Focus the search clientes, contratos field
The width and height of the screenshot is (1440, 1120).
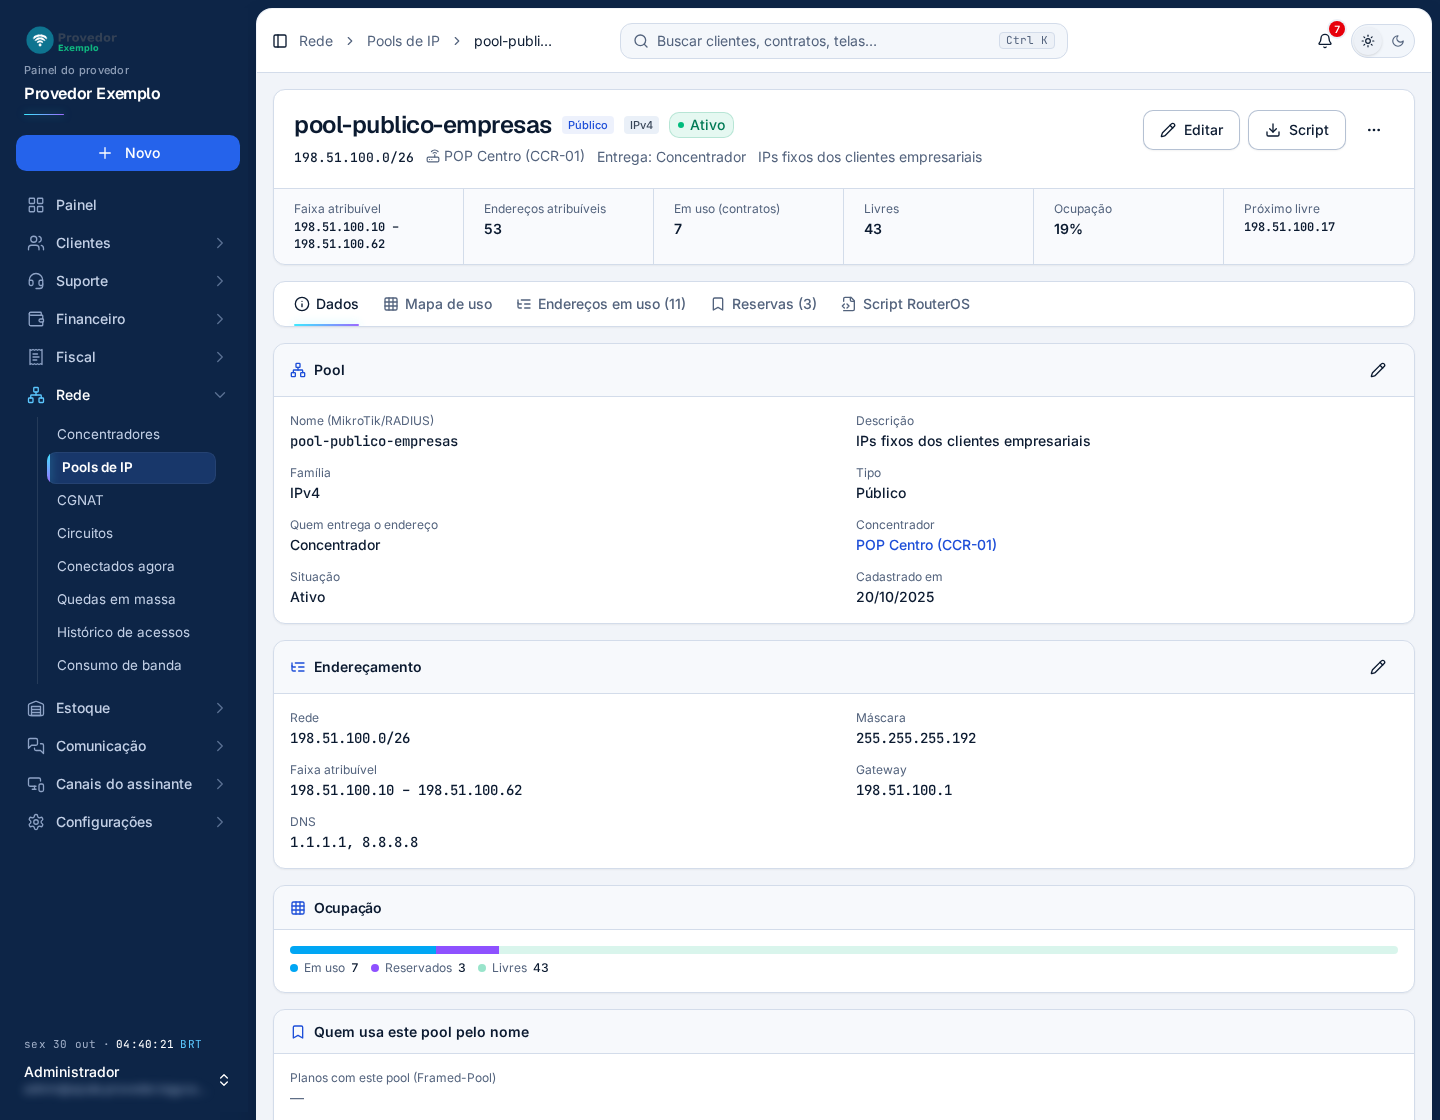point(844,41)
